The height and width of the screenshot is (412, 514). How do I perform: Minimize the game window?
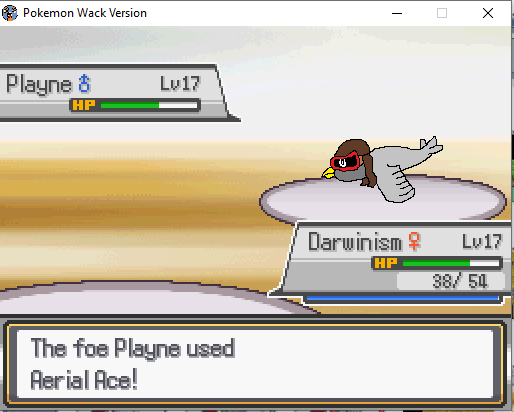point(397,13)
